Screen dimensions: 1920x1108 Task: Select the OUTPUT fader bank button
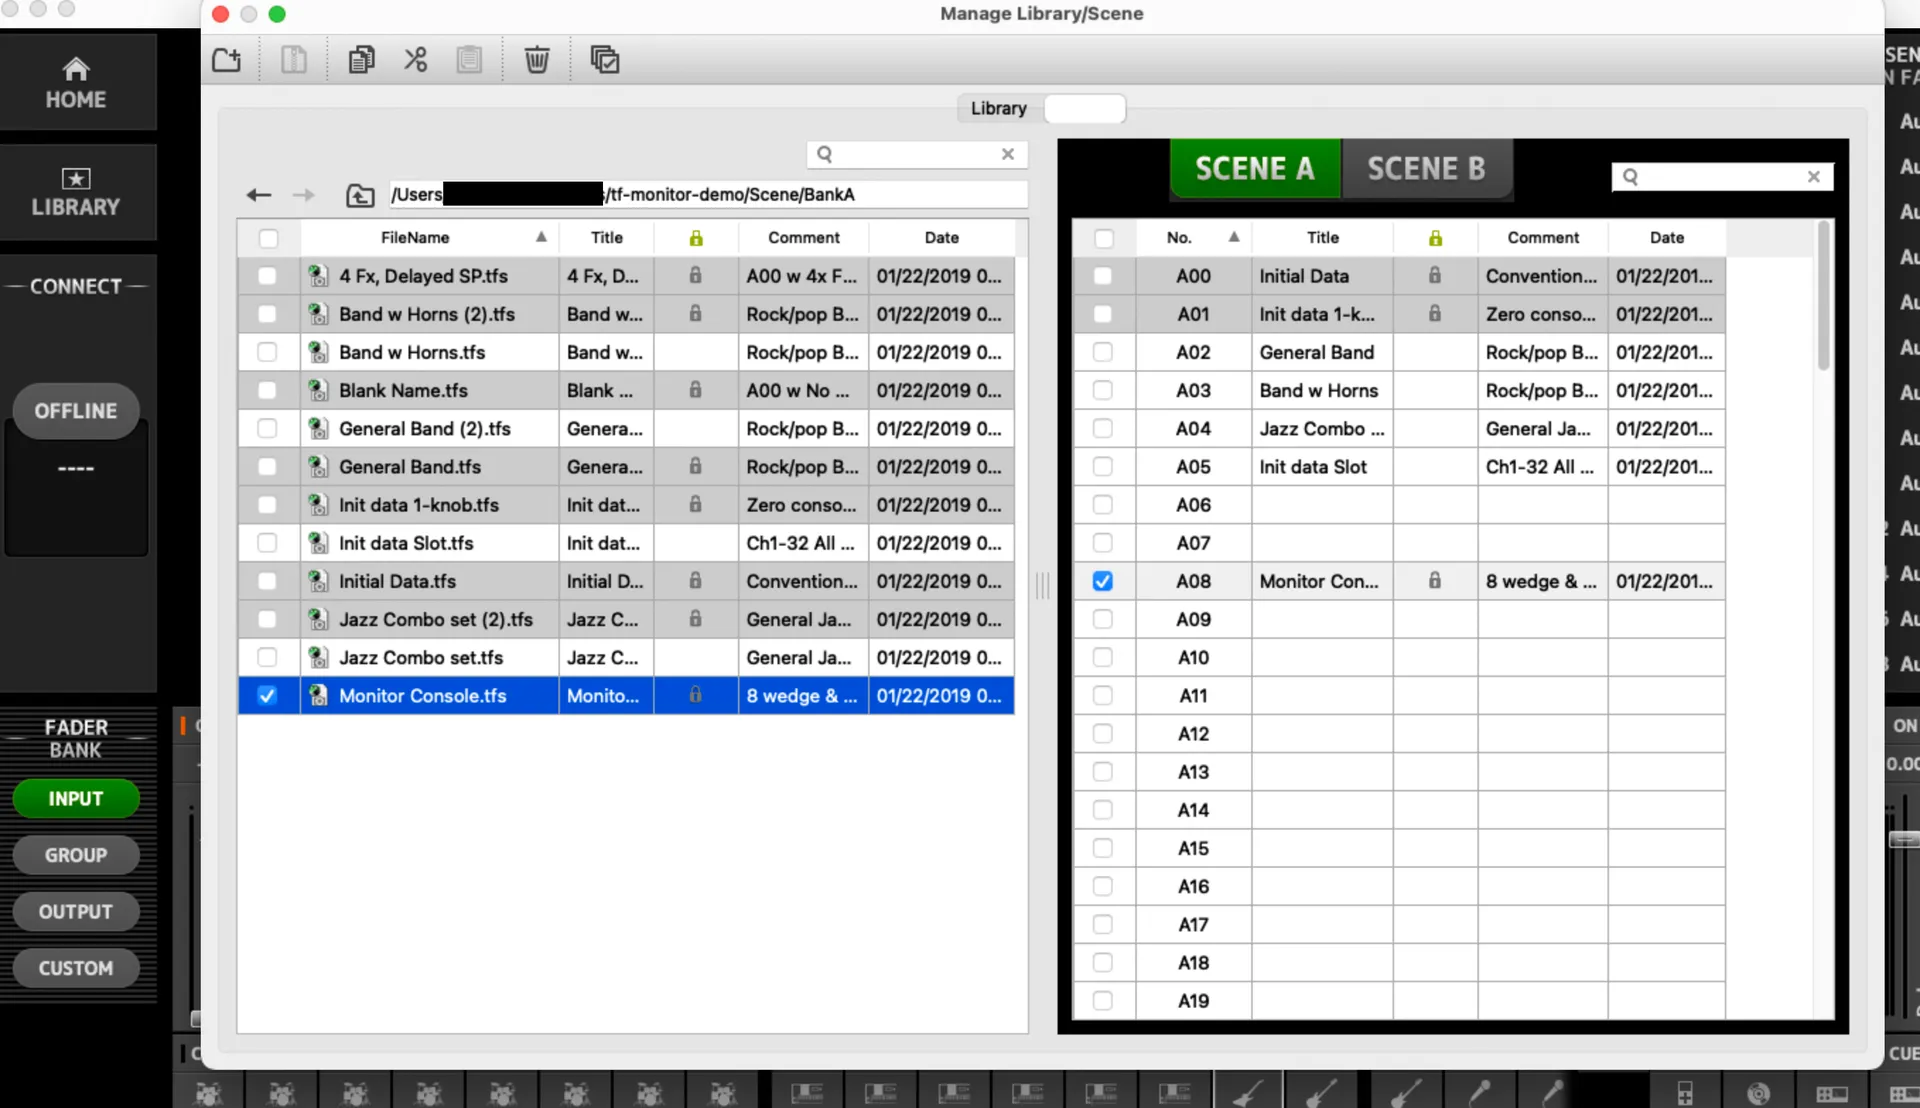(x=76, y=912)
